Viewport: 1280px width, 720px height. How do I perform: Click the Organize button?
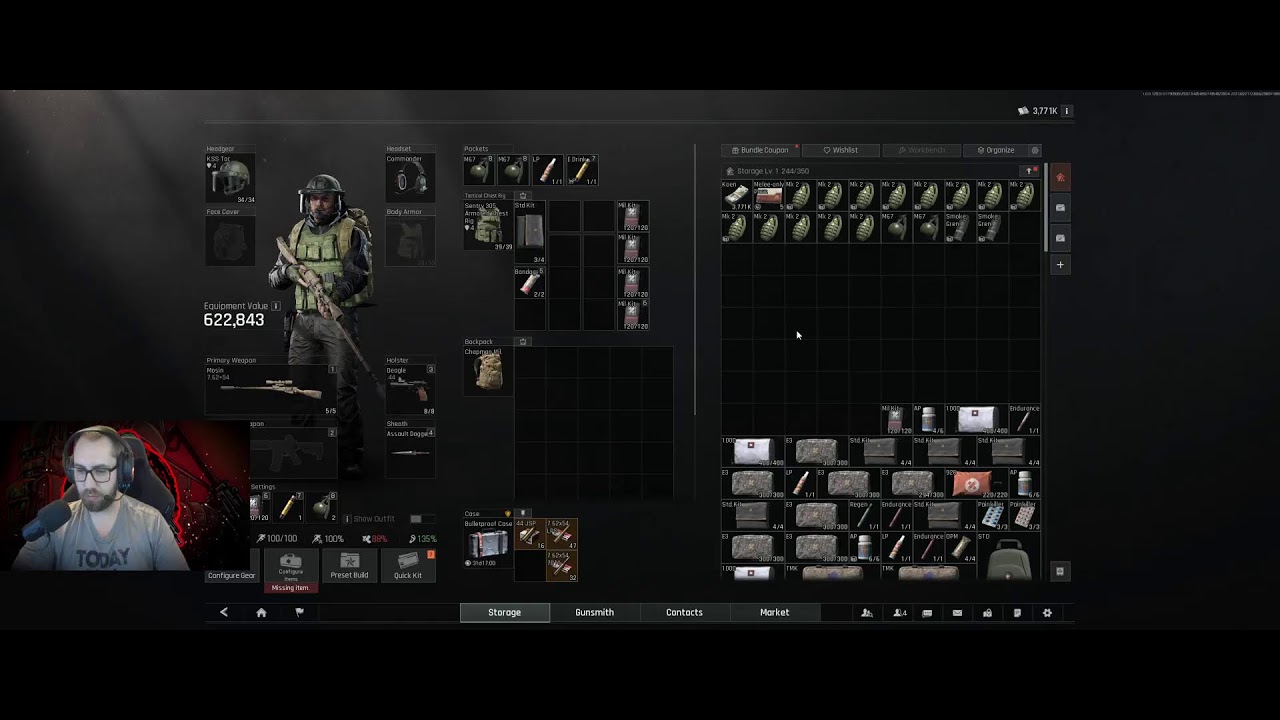996,150
